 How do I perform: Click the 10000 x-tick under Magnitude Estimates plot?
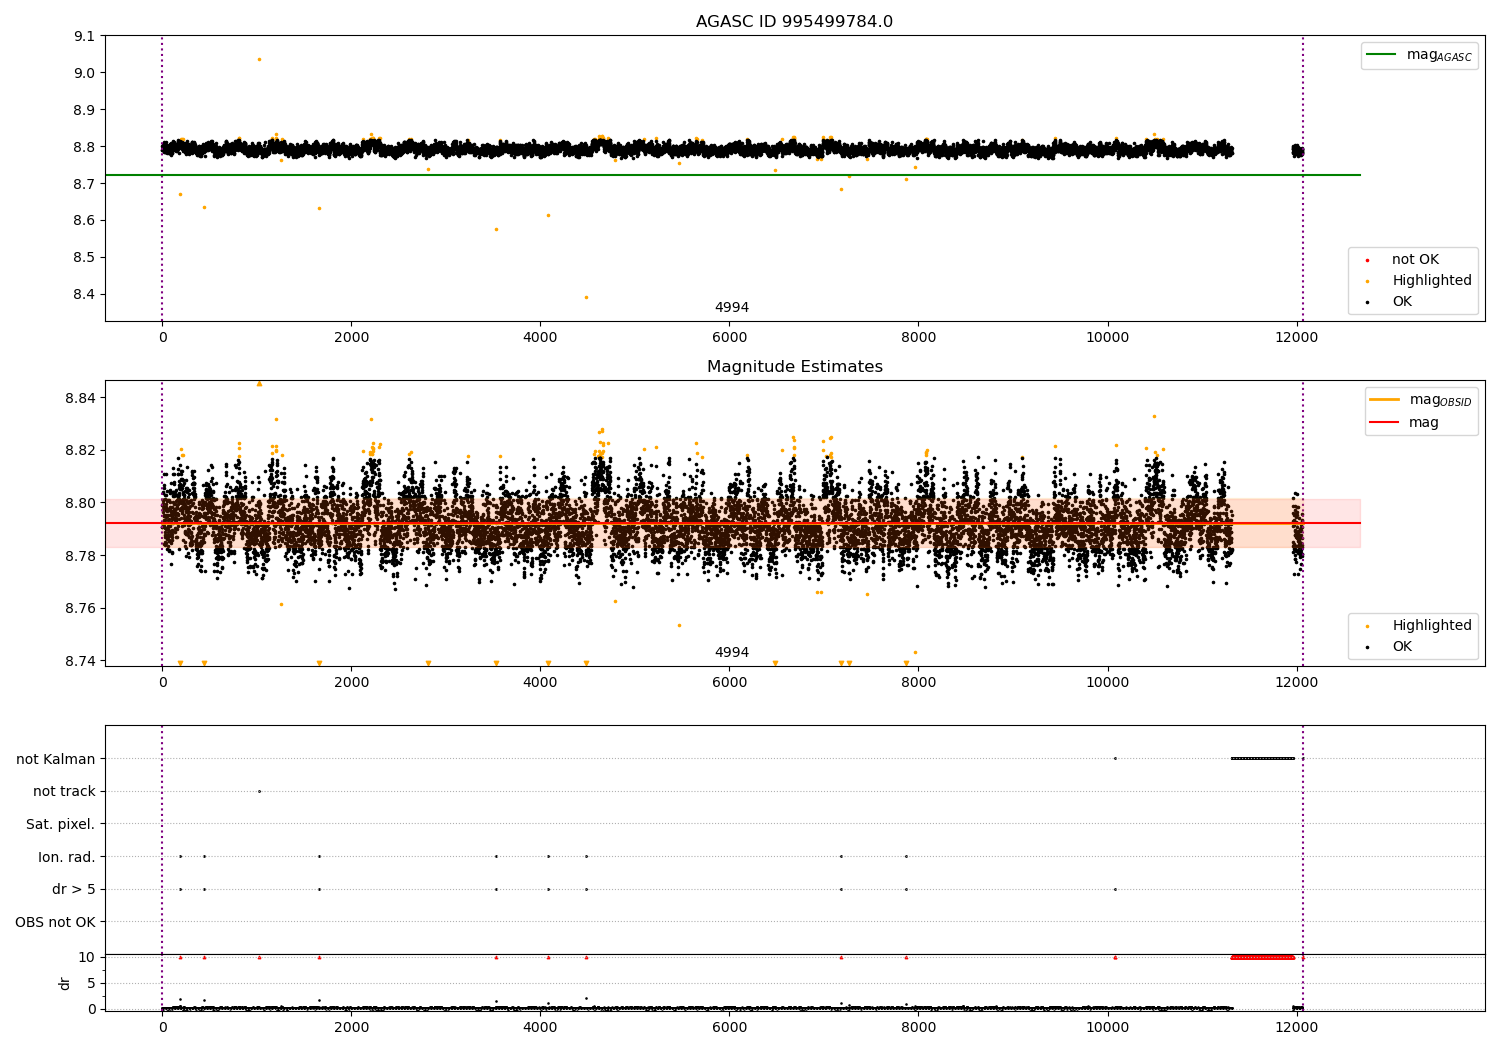[1108, 683]
